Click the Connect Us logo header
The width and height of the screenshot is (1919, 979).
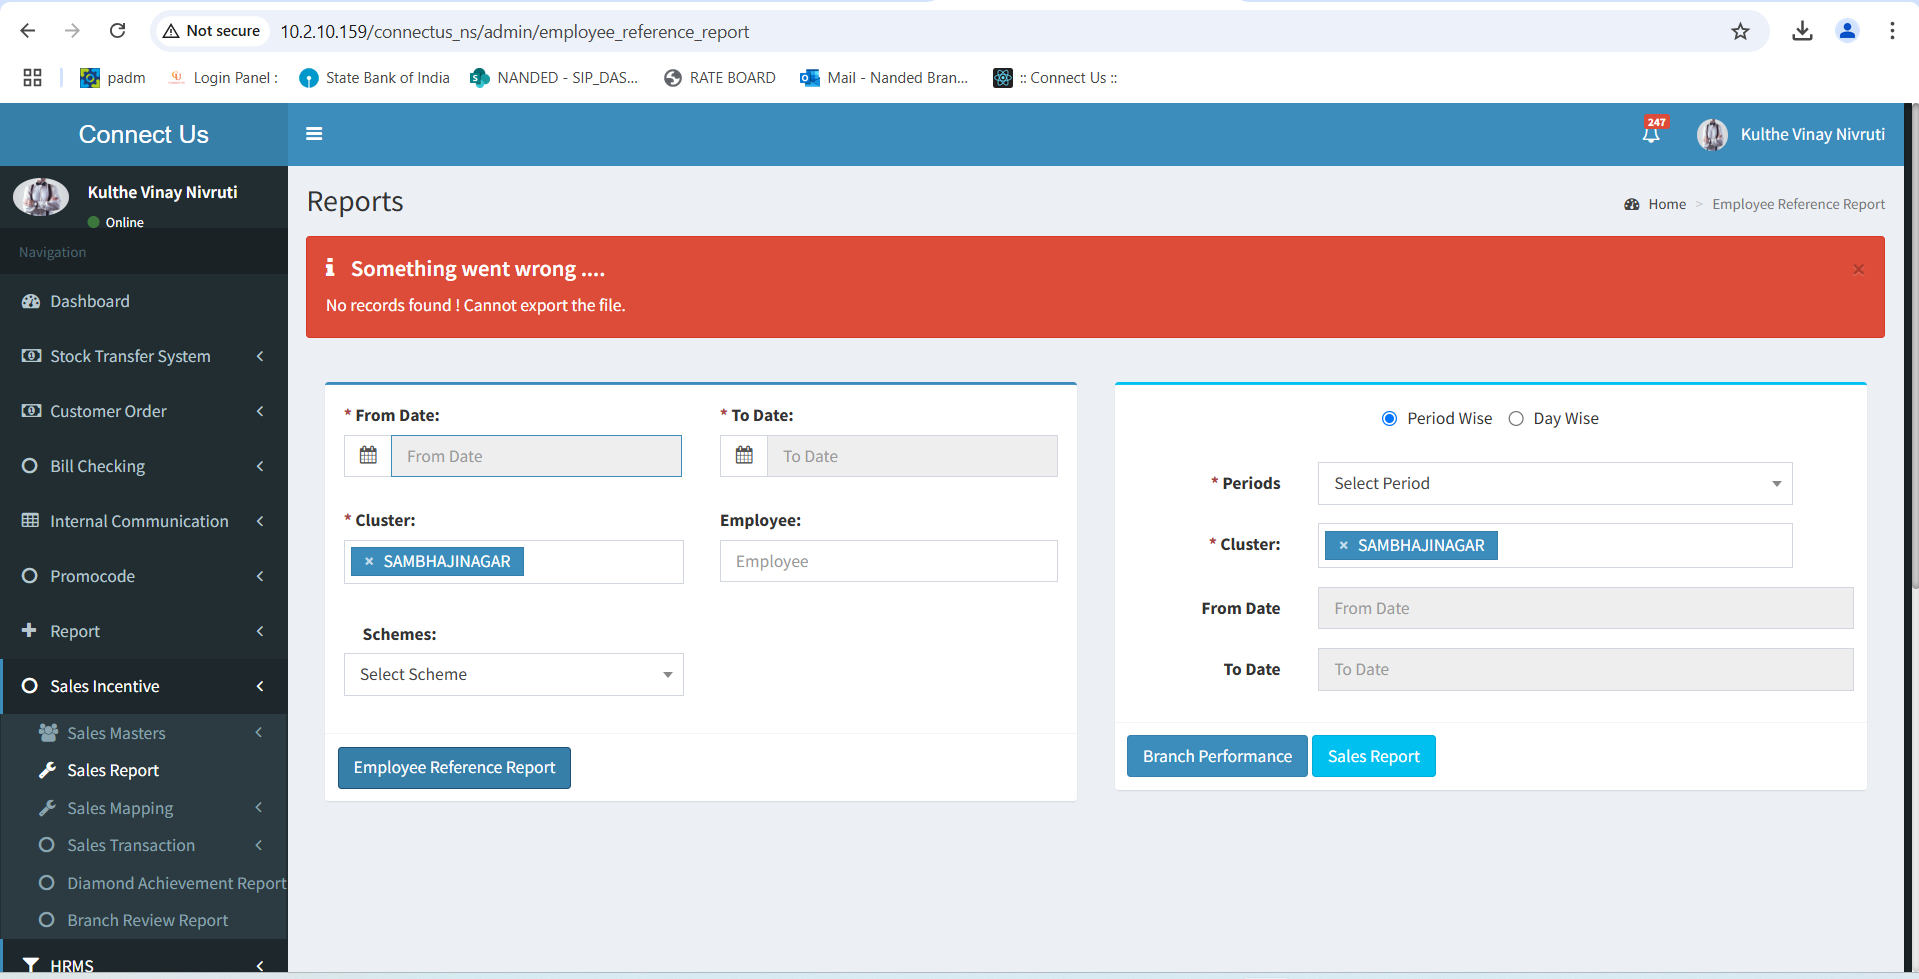(144, 134)
